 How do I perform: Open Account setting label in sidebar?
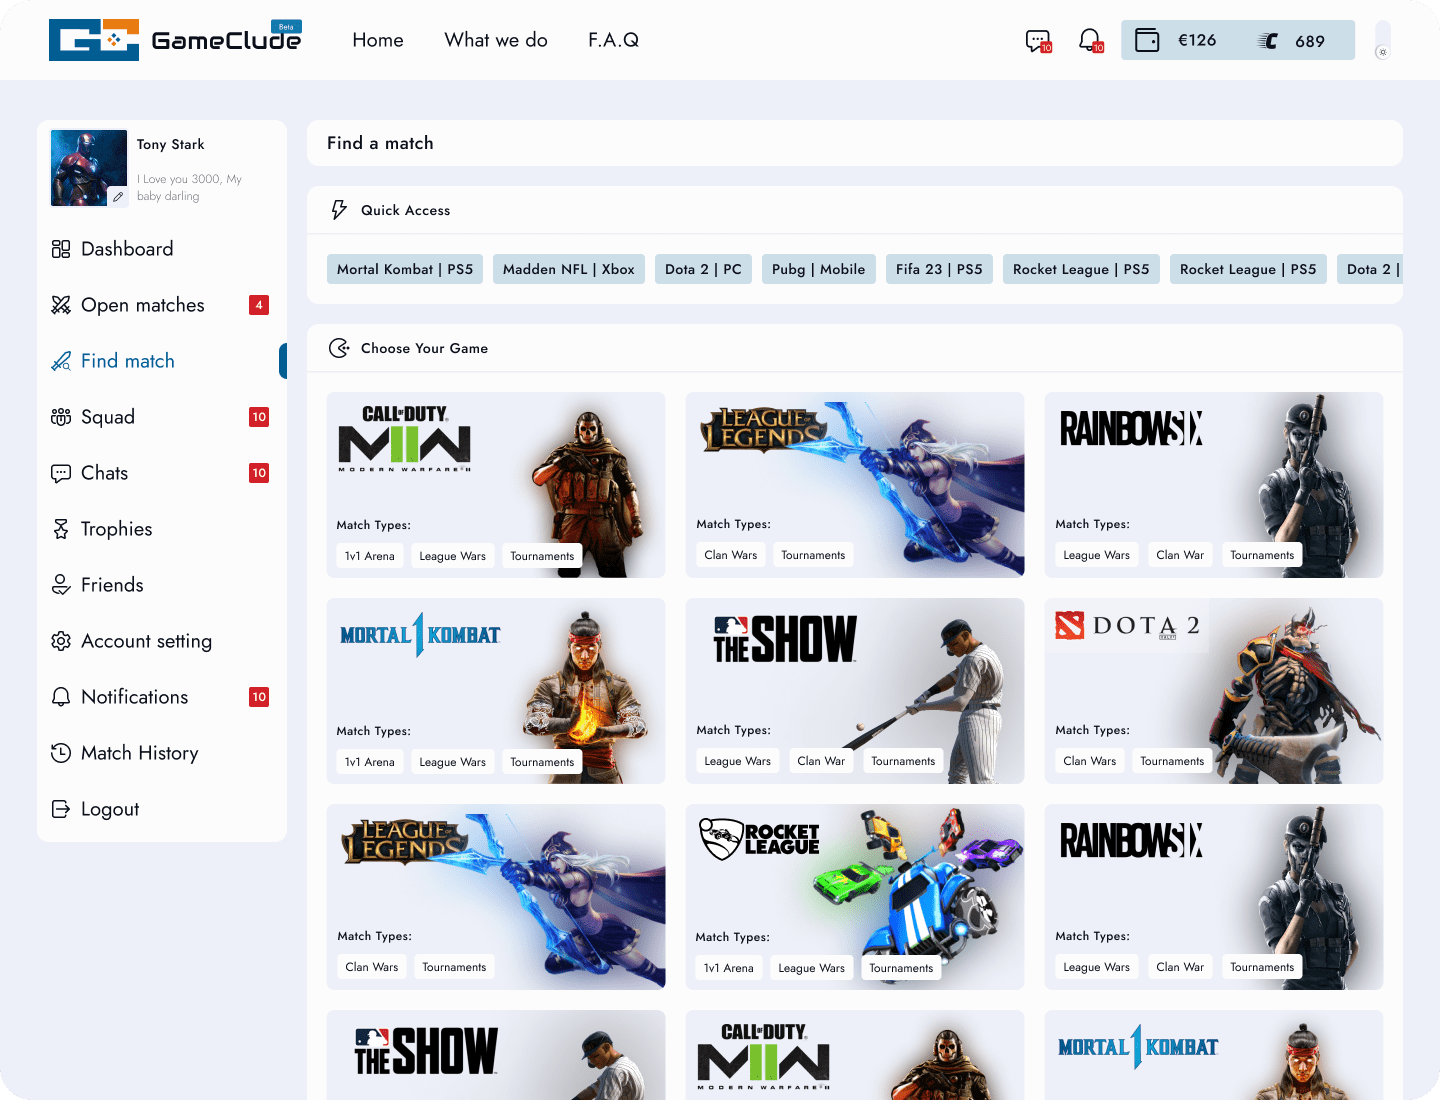click(x=146, y=641)
